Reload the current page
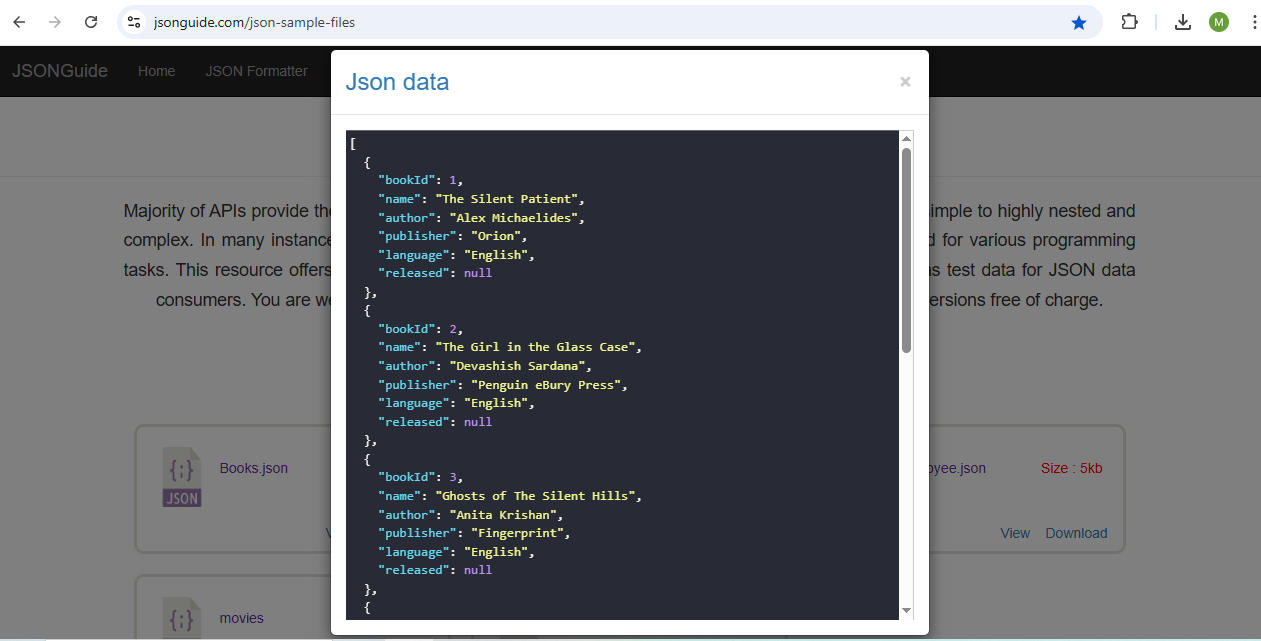Screen dimensions: 1261x641 pos(91,22)
